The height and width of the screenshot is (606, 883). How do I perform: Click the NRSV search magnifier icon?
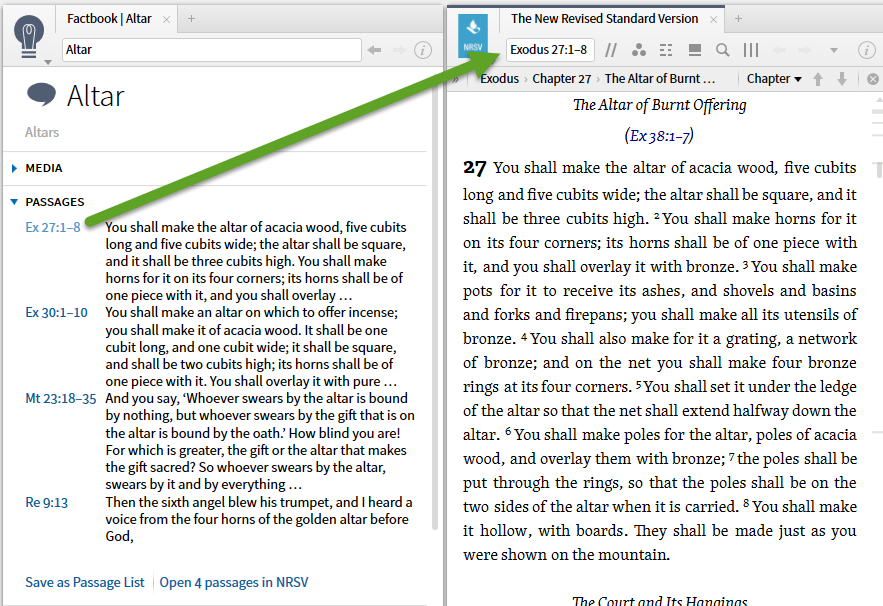click(x=723, y=50)
